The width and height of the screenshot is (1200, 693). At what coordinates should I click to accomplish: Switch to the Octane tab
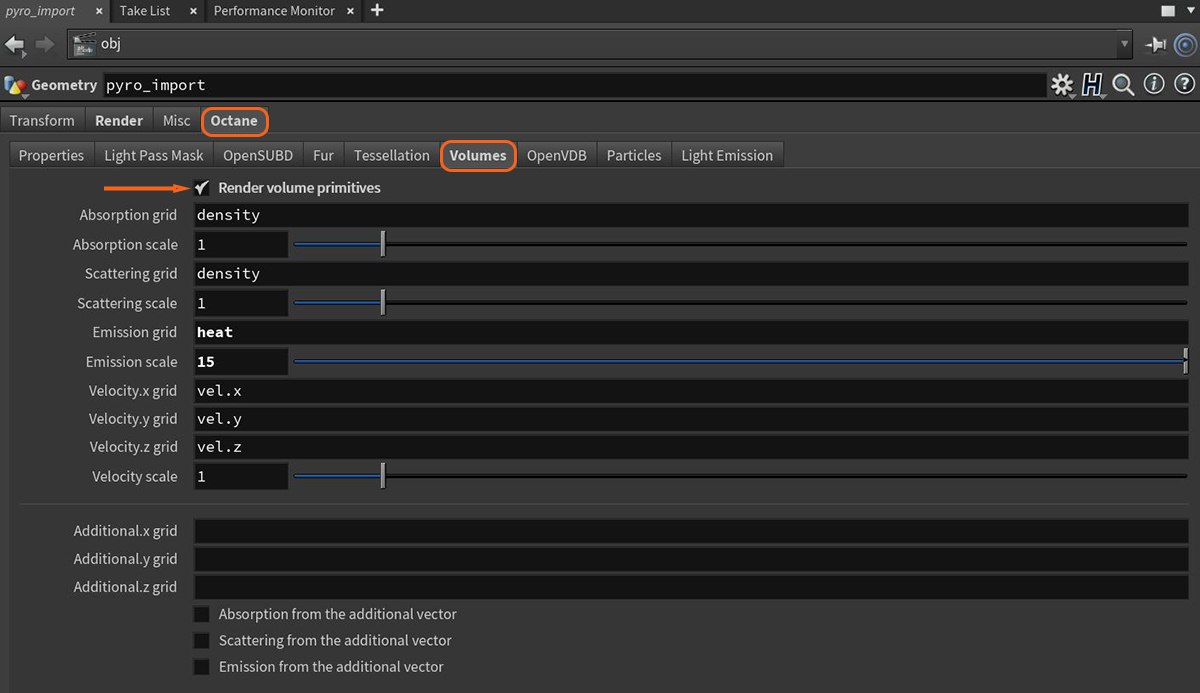(x=235, y=120)
